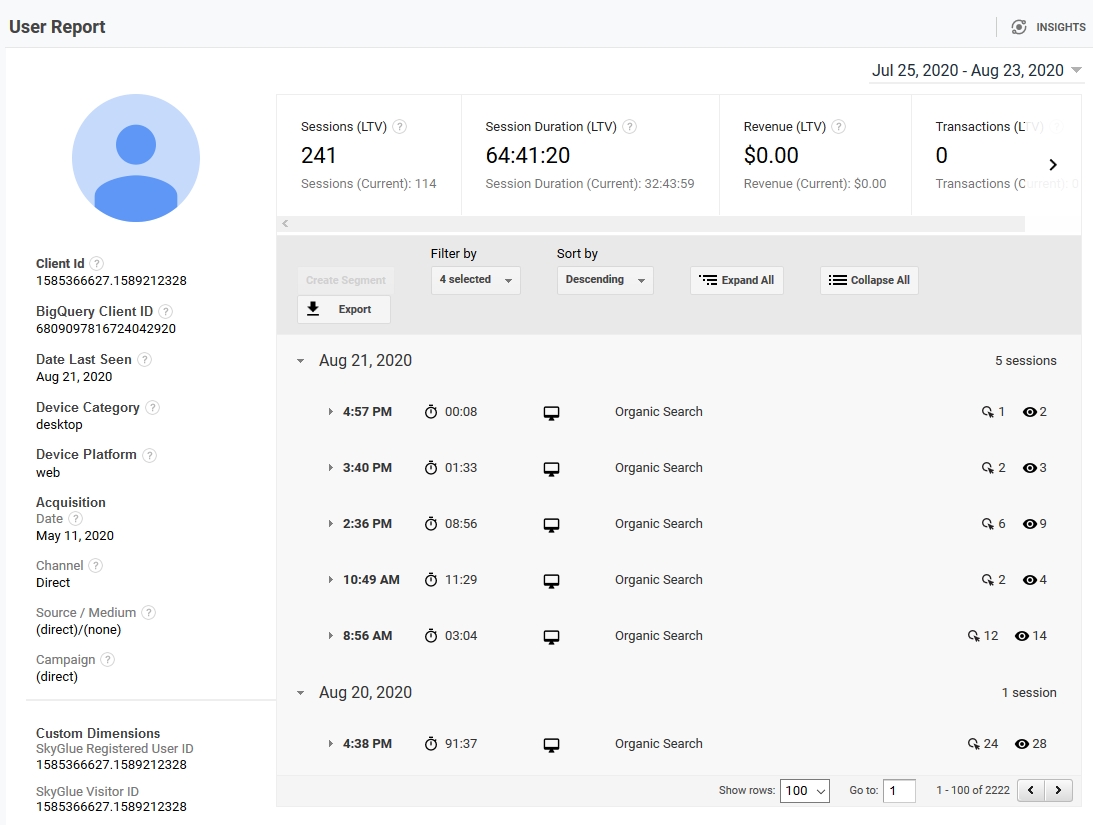Click the stopwatch icon for 91:37 duration
Screen dimensions: 1093x825
pyautogui.click(x=431, y=743)
